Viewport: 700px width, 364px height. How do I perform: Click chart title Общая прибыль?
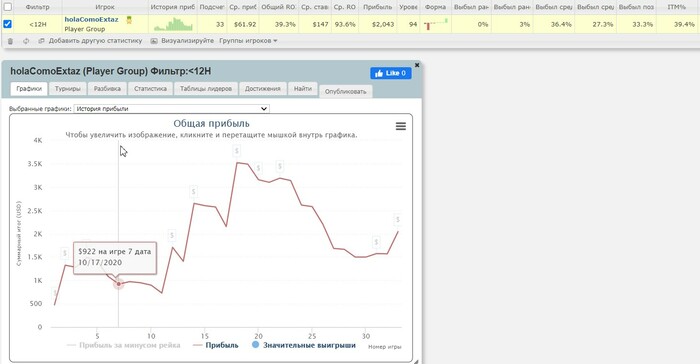click(x=211, y=124)
